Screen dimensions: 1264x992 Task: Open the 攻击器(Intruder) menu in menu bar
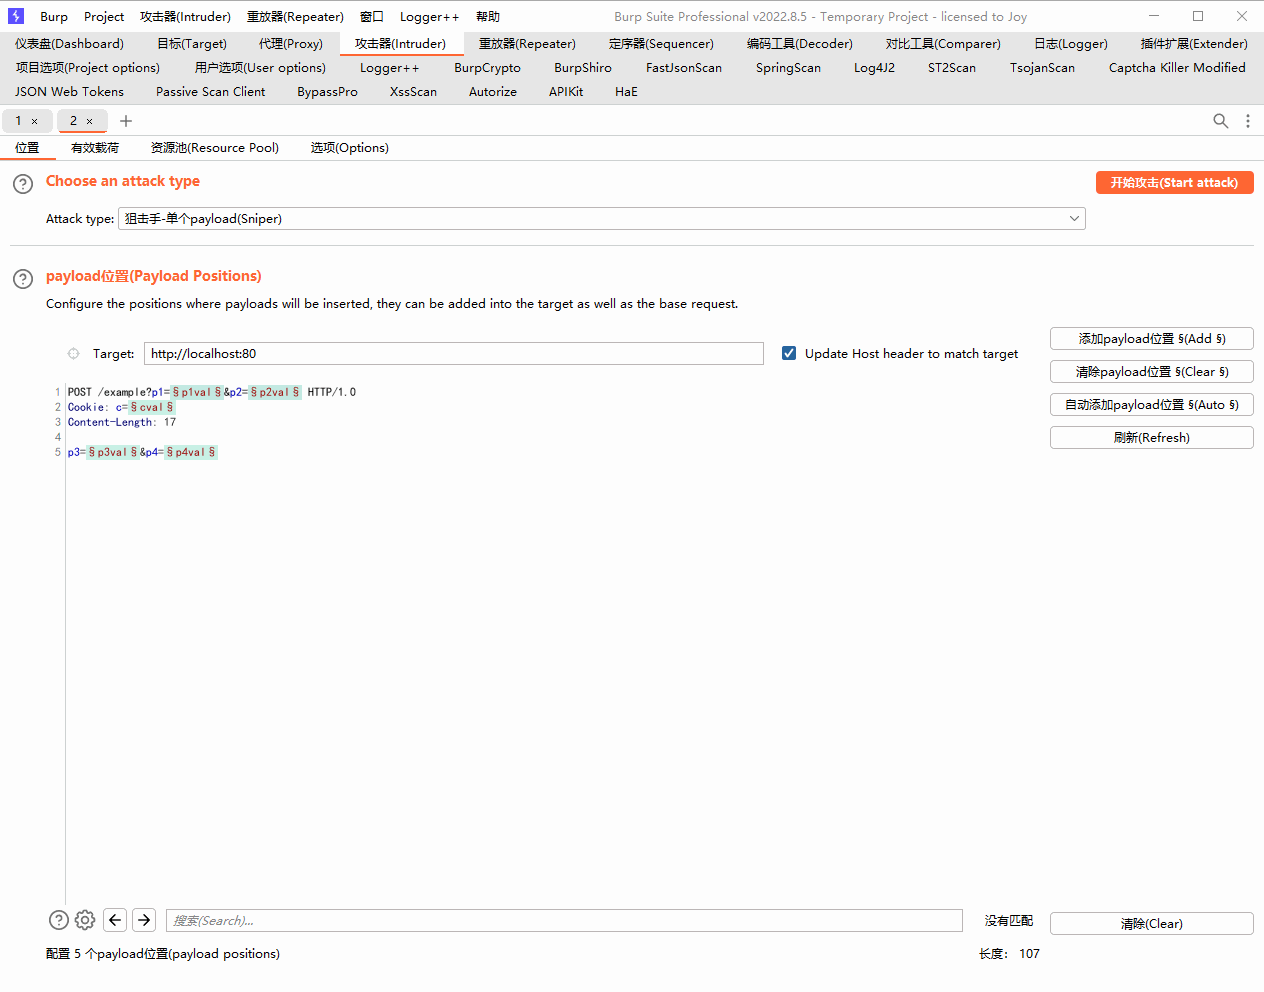point(185,17)
